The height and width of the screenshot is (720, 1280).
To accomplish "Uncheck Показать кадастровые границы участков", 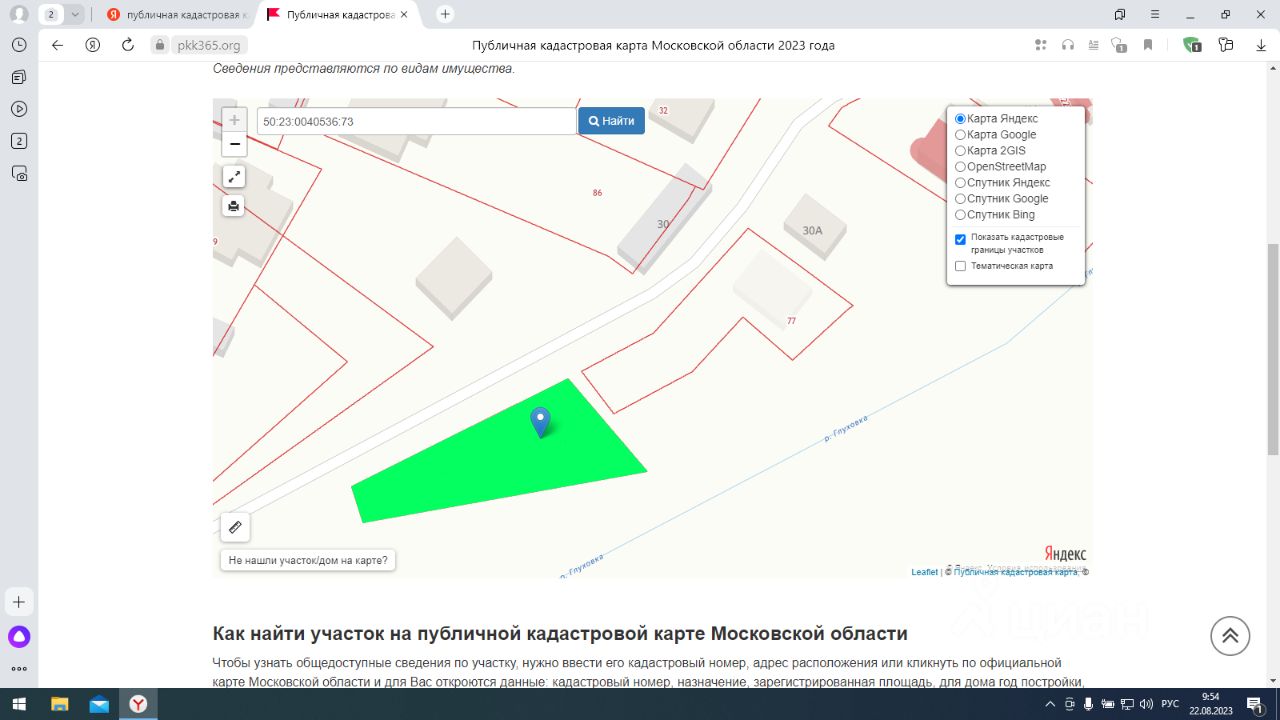I will pos(961,239).
